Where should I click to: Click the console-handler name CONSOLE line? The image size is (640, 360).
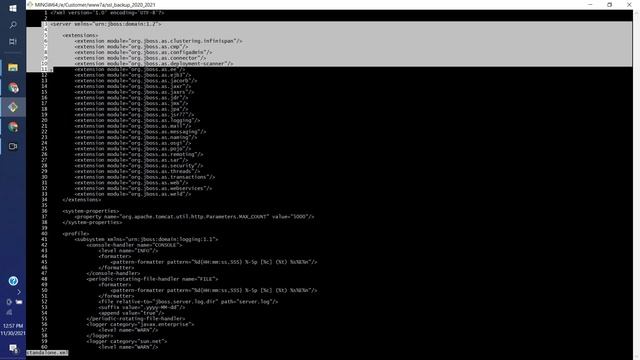tap(134, 245)
